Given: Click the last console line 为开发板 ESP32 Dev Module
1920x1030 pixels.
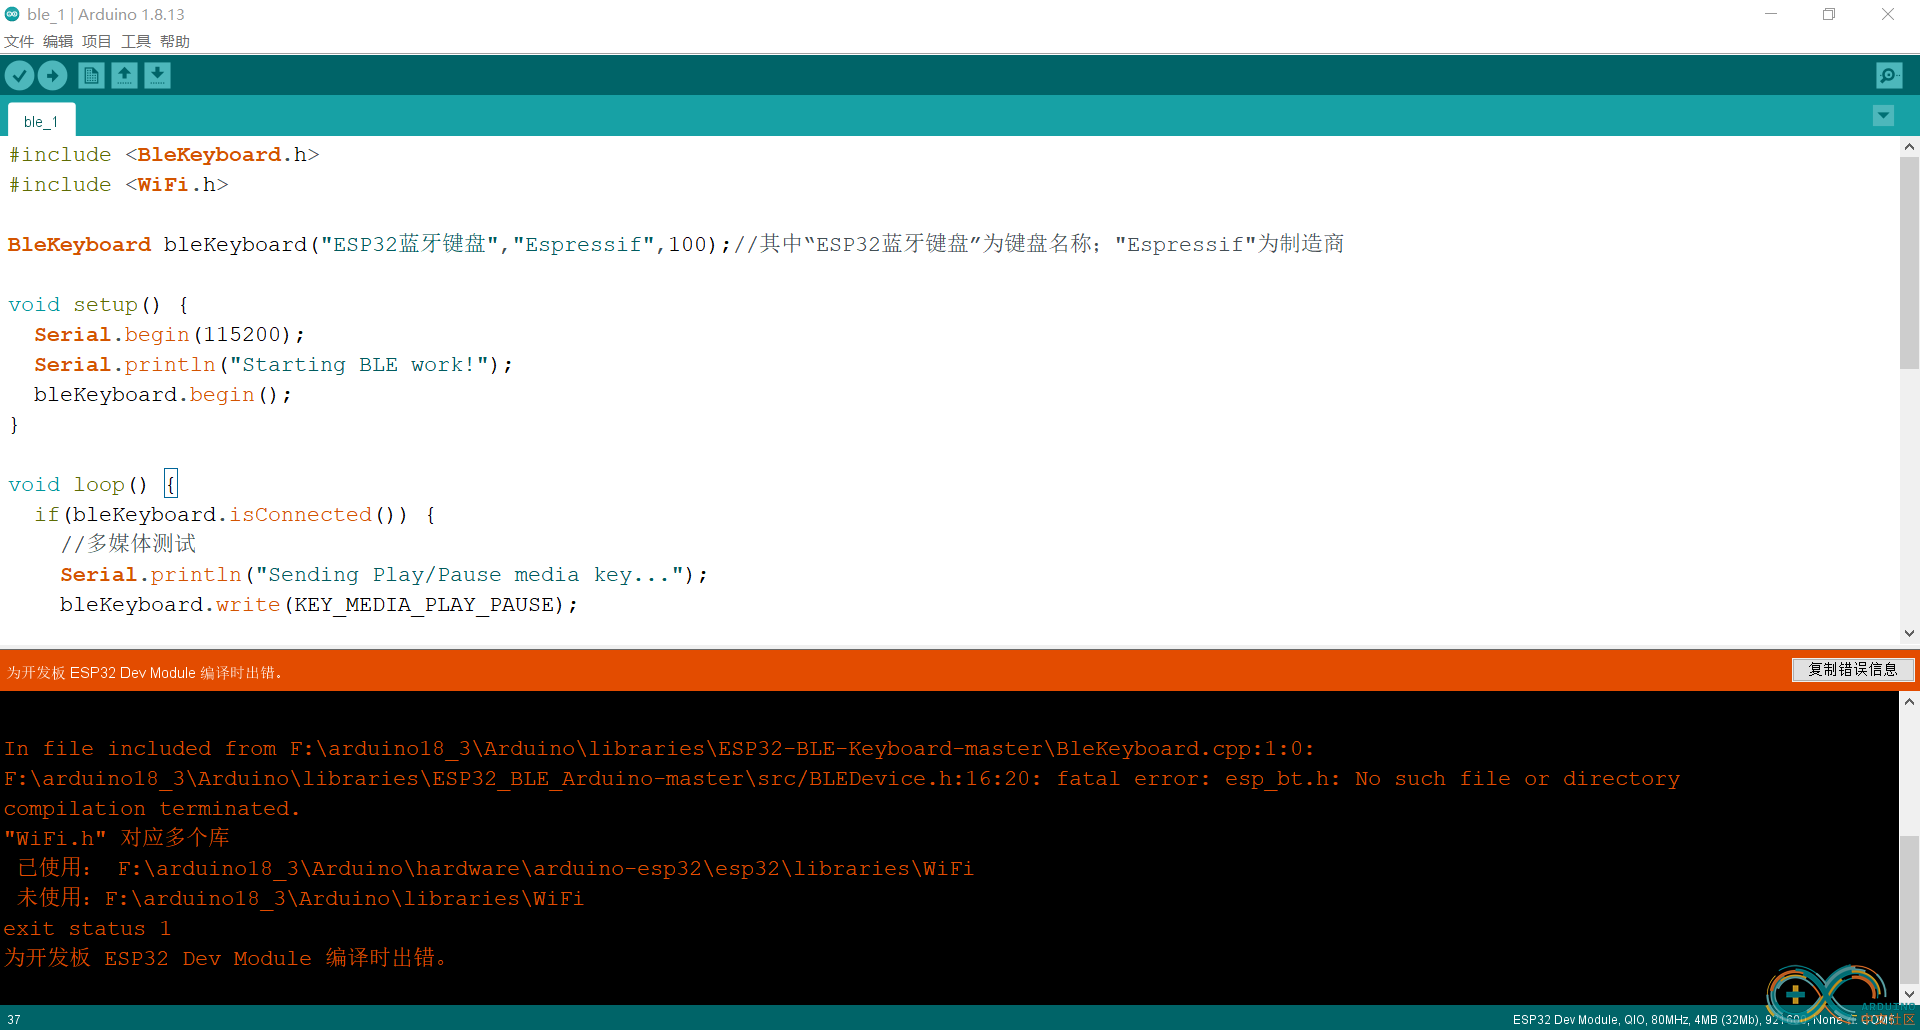Looking at the screenshot, I should pos(226,958).
